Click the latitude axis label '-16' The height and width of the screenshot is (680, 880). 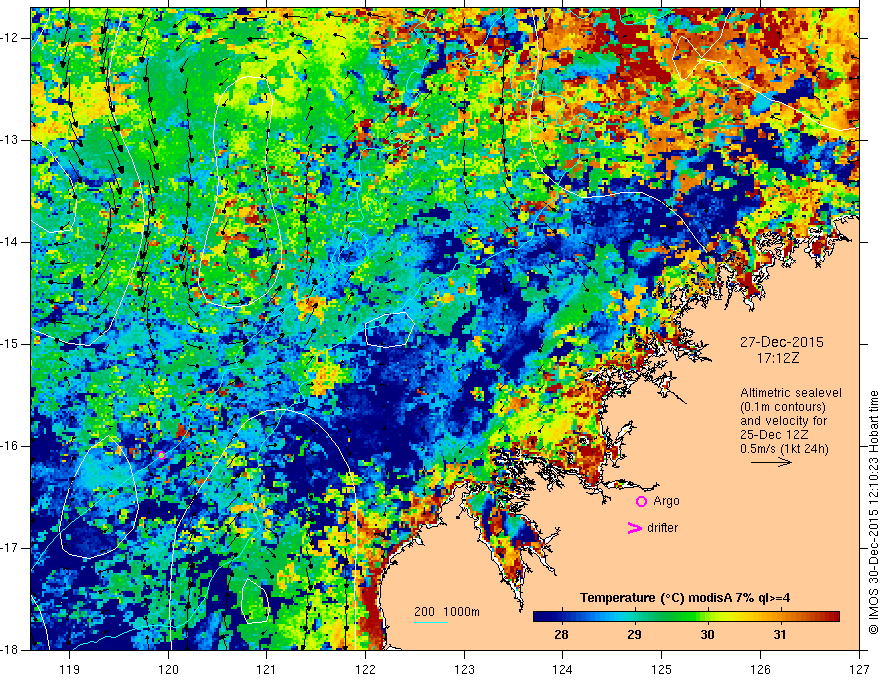point(11,446)
